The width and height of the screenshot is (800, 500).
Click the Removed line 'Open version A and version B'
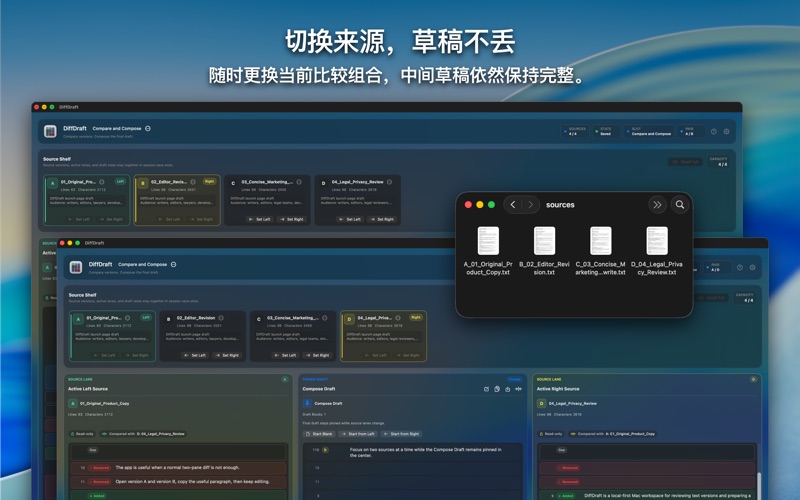179,481
